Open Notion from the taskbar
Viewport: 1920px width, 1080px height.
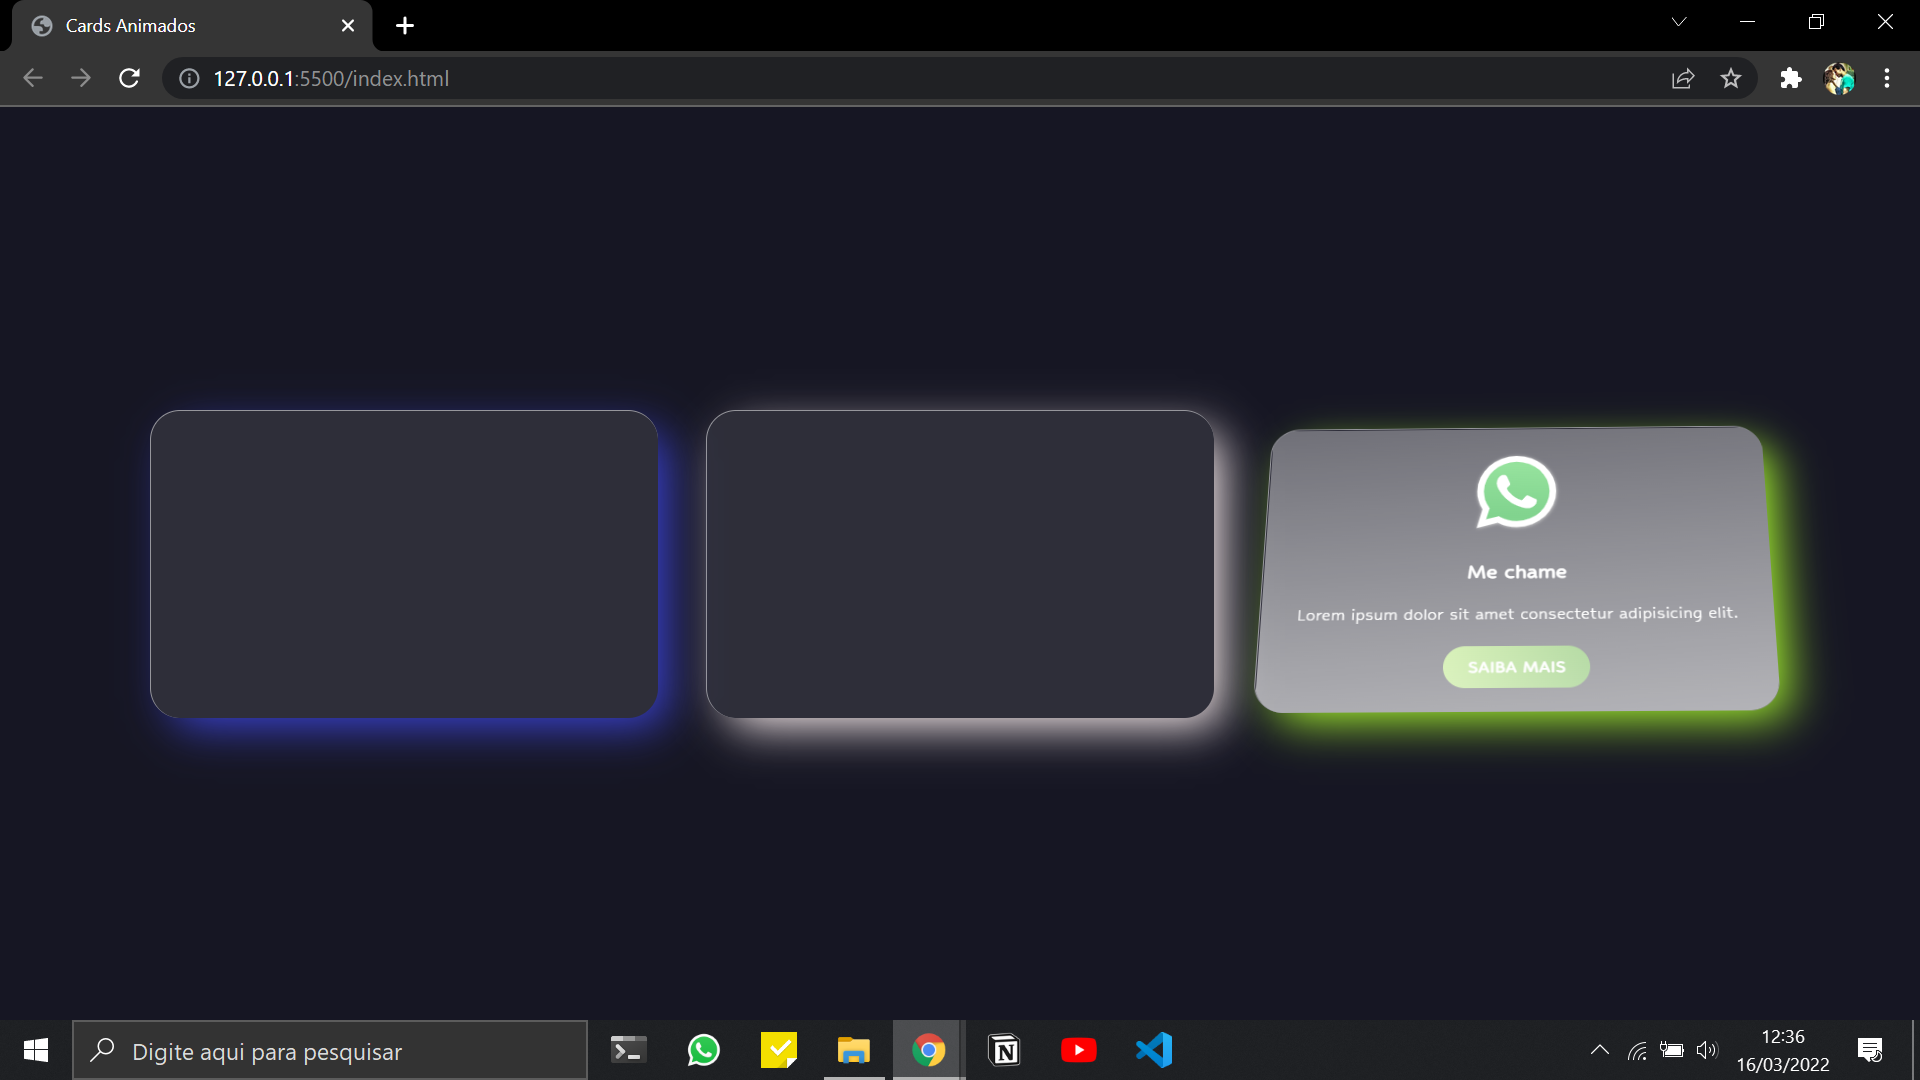click(1004, 1050)
